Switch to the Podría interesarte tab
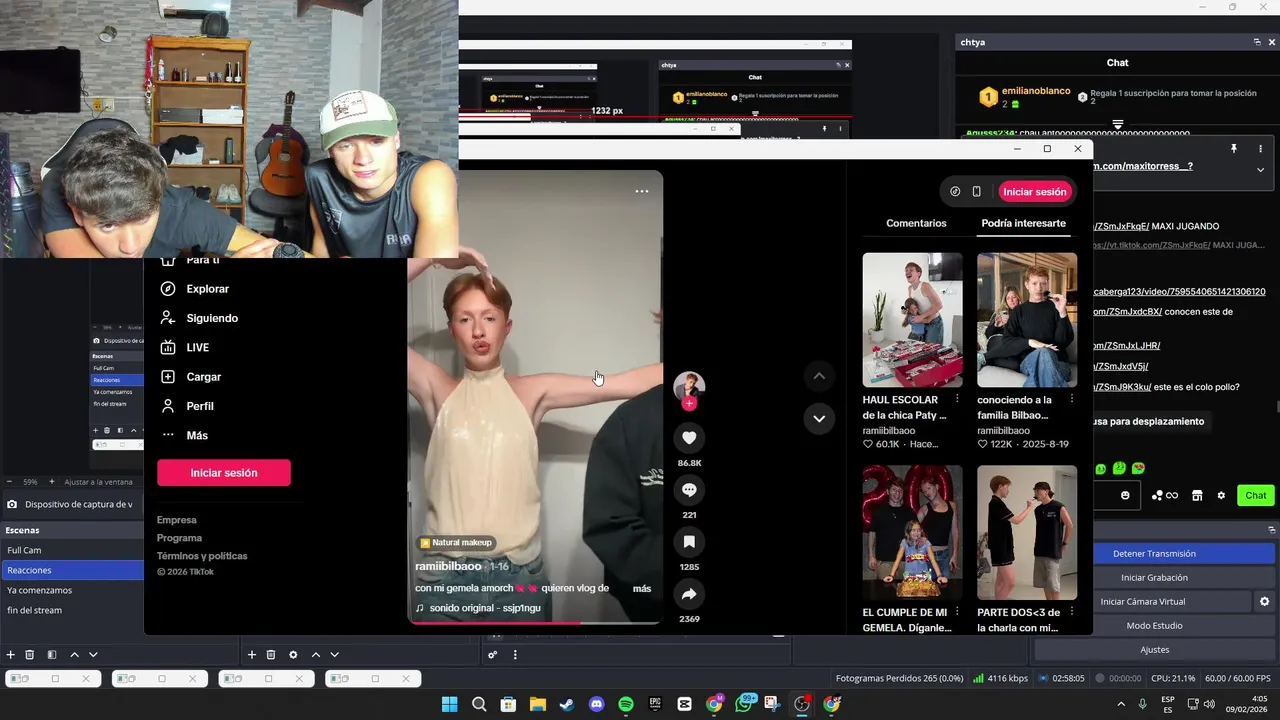1280x720 pixels. (x=1023, y=223)
